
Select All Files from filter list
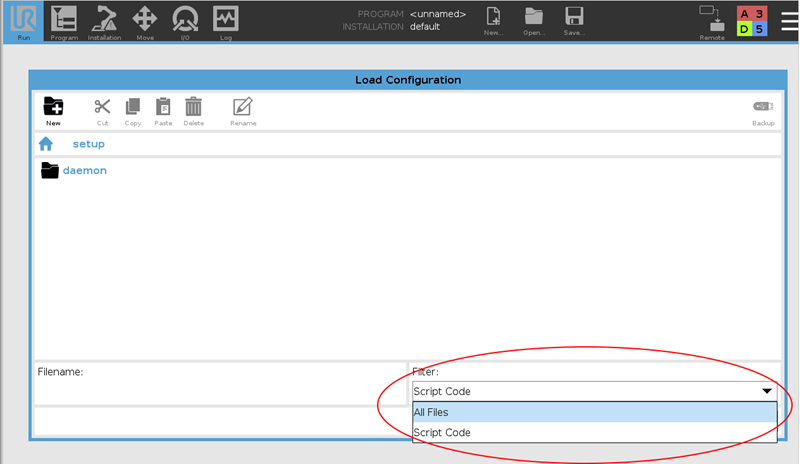tap(594, 412)
